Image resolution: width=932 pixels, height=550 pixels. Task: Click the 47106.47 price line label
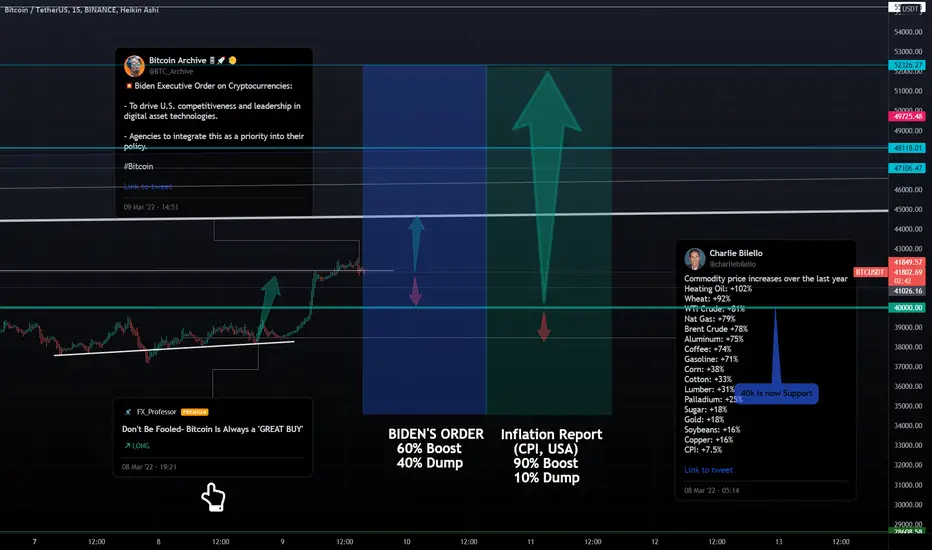click(x=907, y=168)
